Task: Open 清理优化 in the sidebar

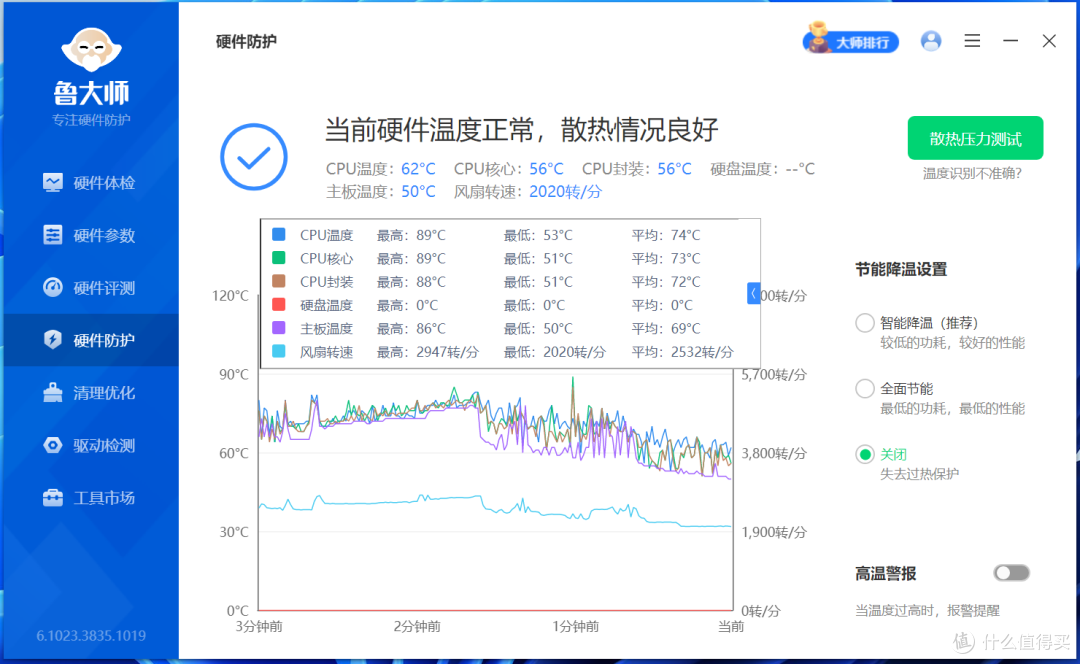Action: point(91,393)
